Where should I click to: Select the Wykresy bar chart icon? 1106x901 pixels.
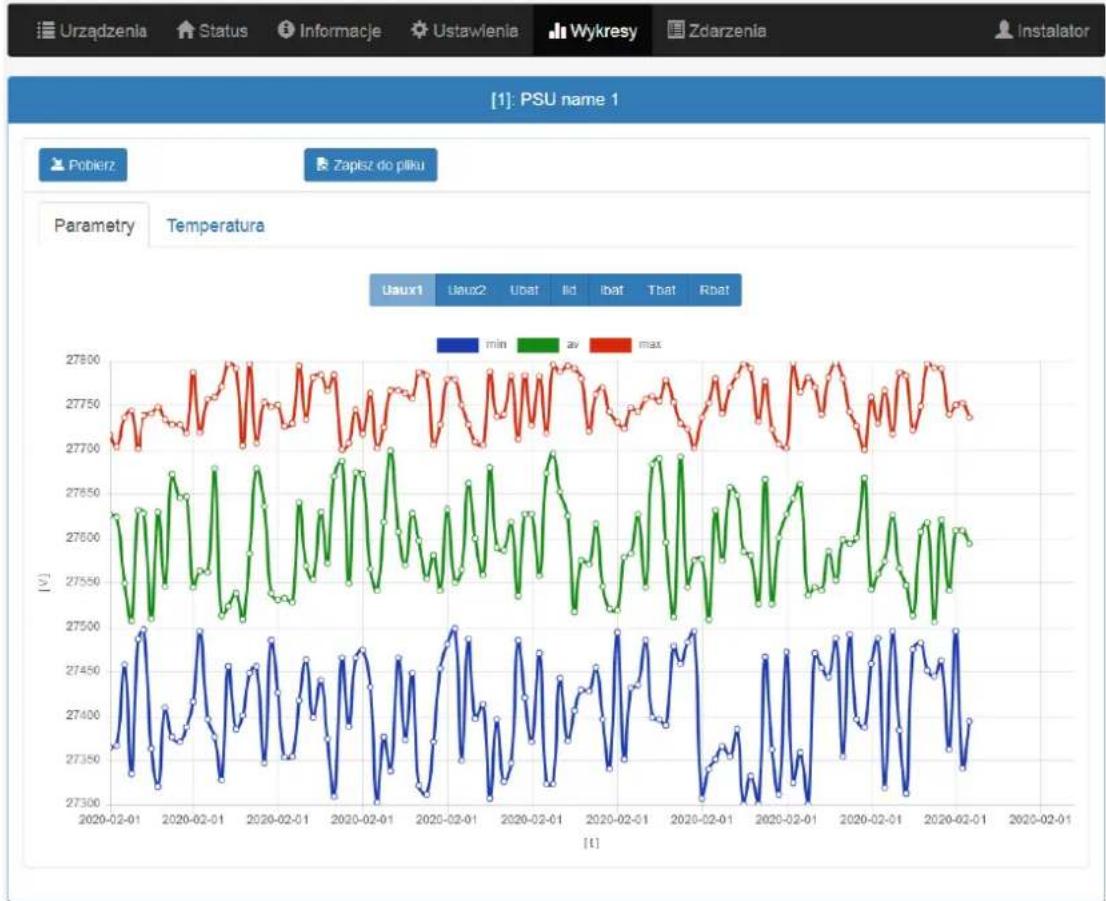(557, 30)
